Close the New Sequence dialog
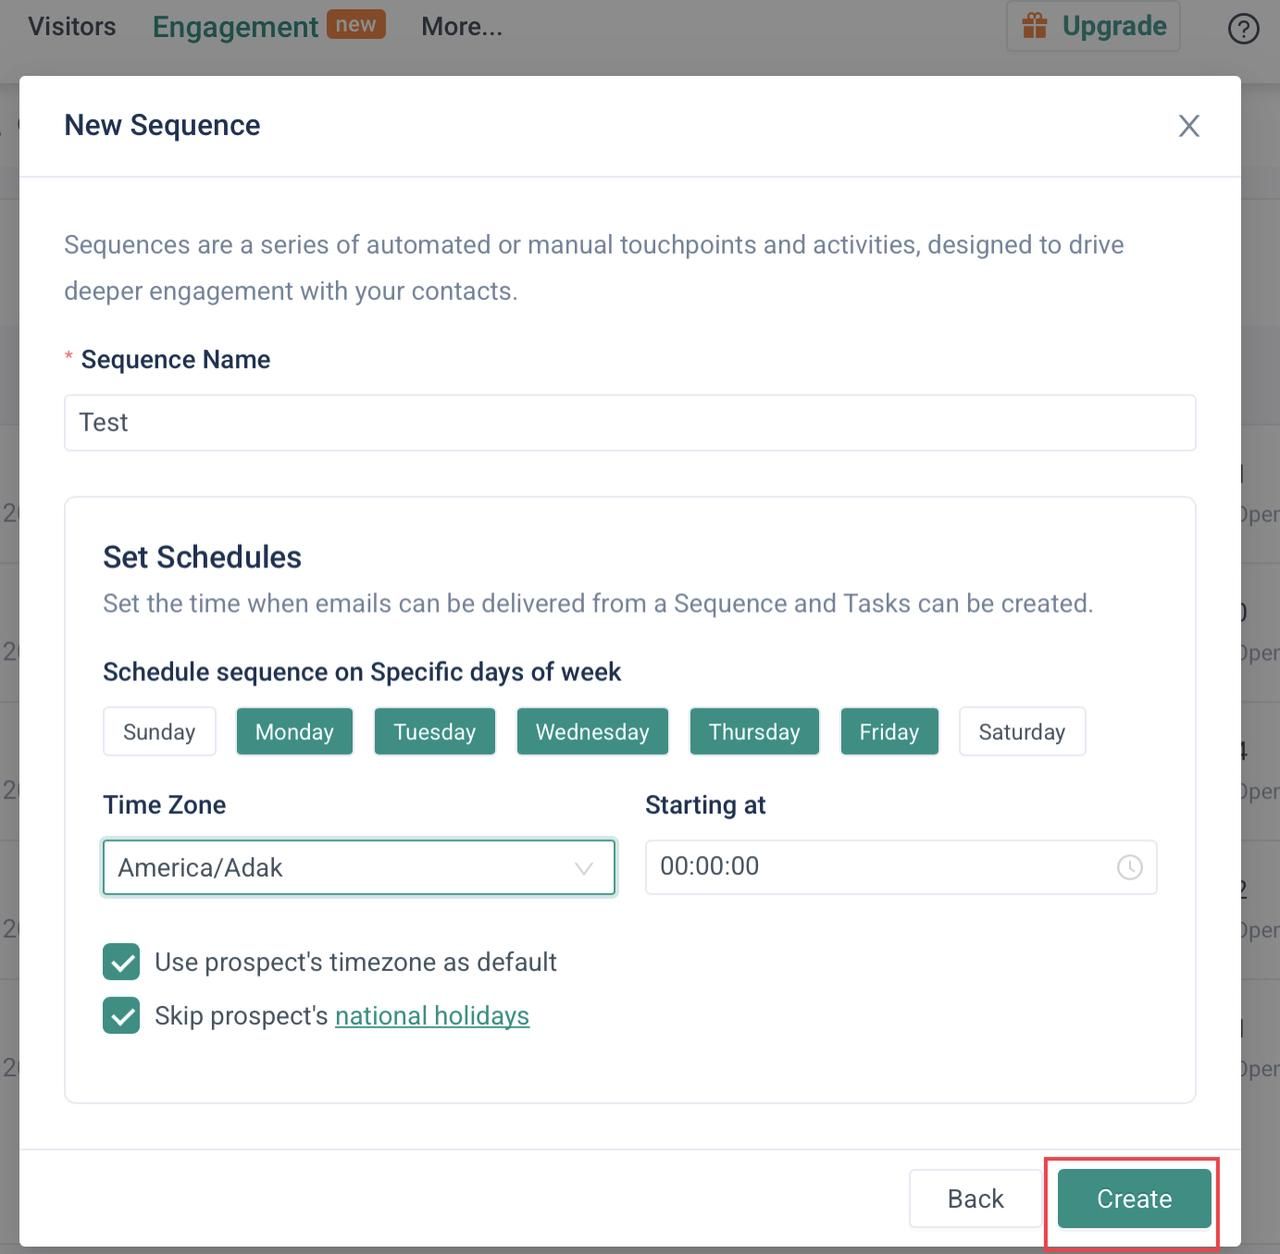 1188,126
